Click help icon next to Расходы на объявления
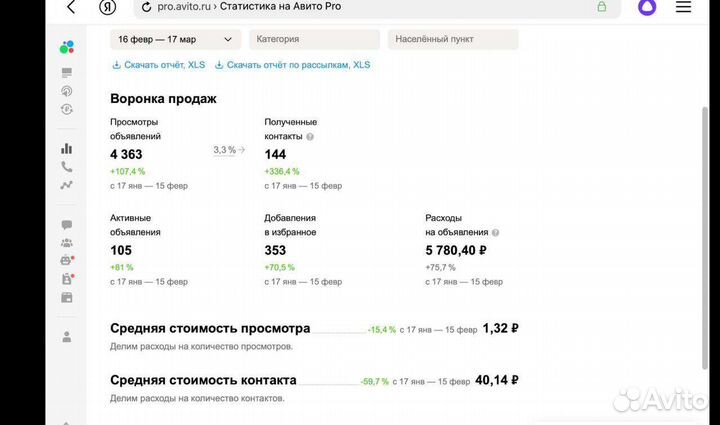This screenshot has height=425, width=720. tap(495, 233)
